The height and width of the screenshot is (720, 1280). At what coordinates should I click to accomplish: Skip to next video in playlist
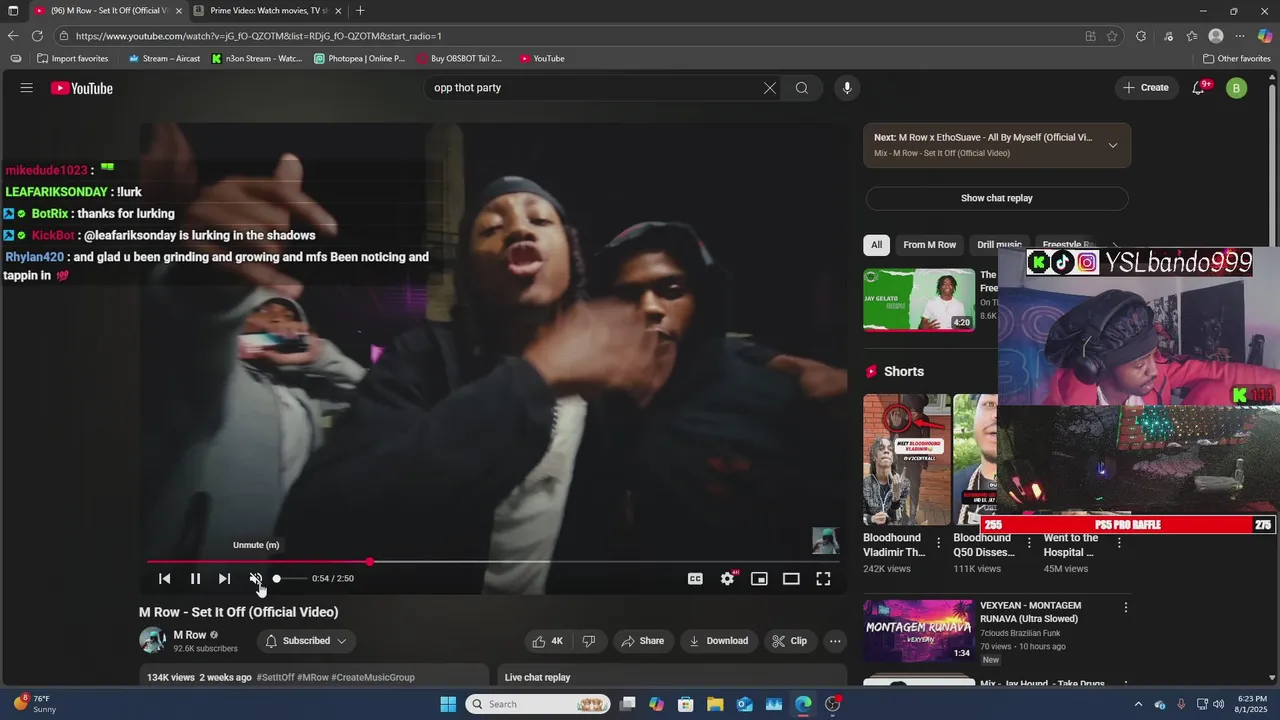225,579
